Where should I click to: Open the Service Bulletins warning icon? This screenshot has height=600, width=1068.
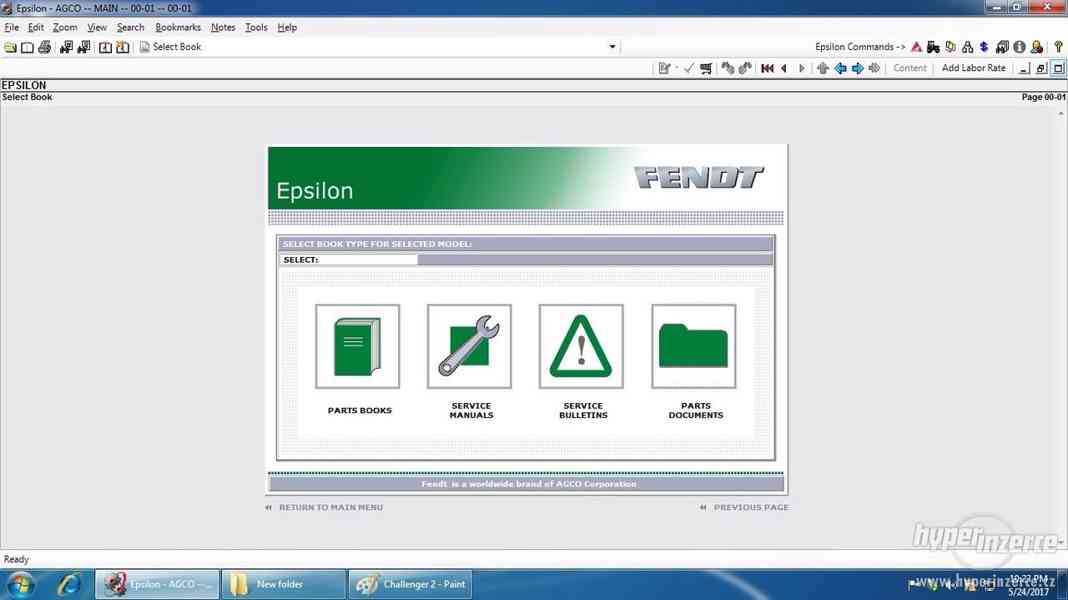point(581,347)
